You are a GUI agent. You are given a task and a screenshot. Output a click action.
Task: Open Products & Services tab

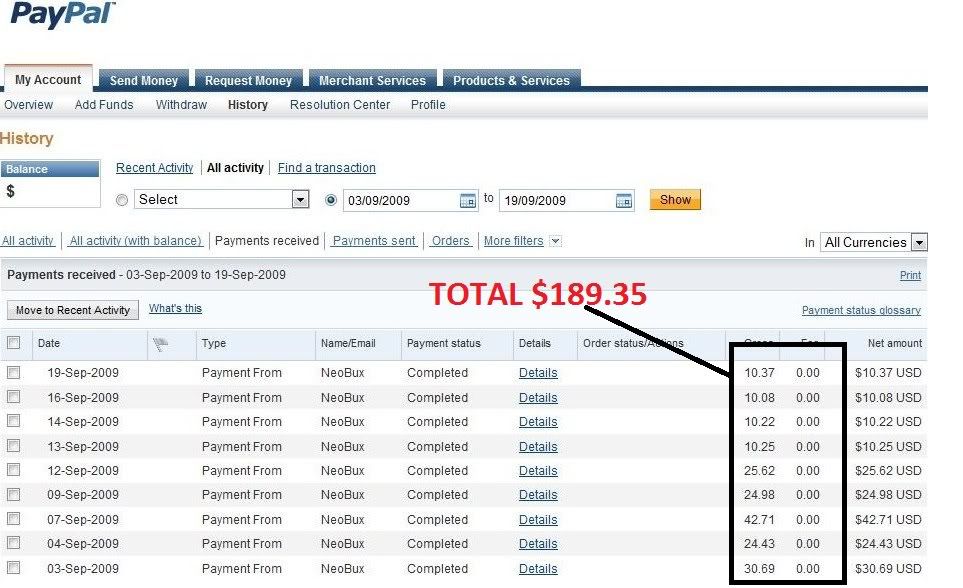(512, 80)
